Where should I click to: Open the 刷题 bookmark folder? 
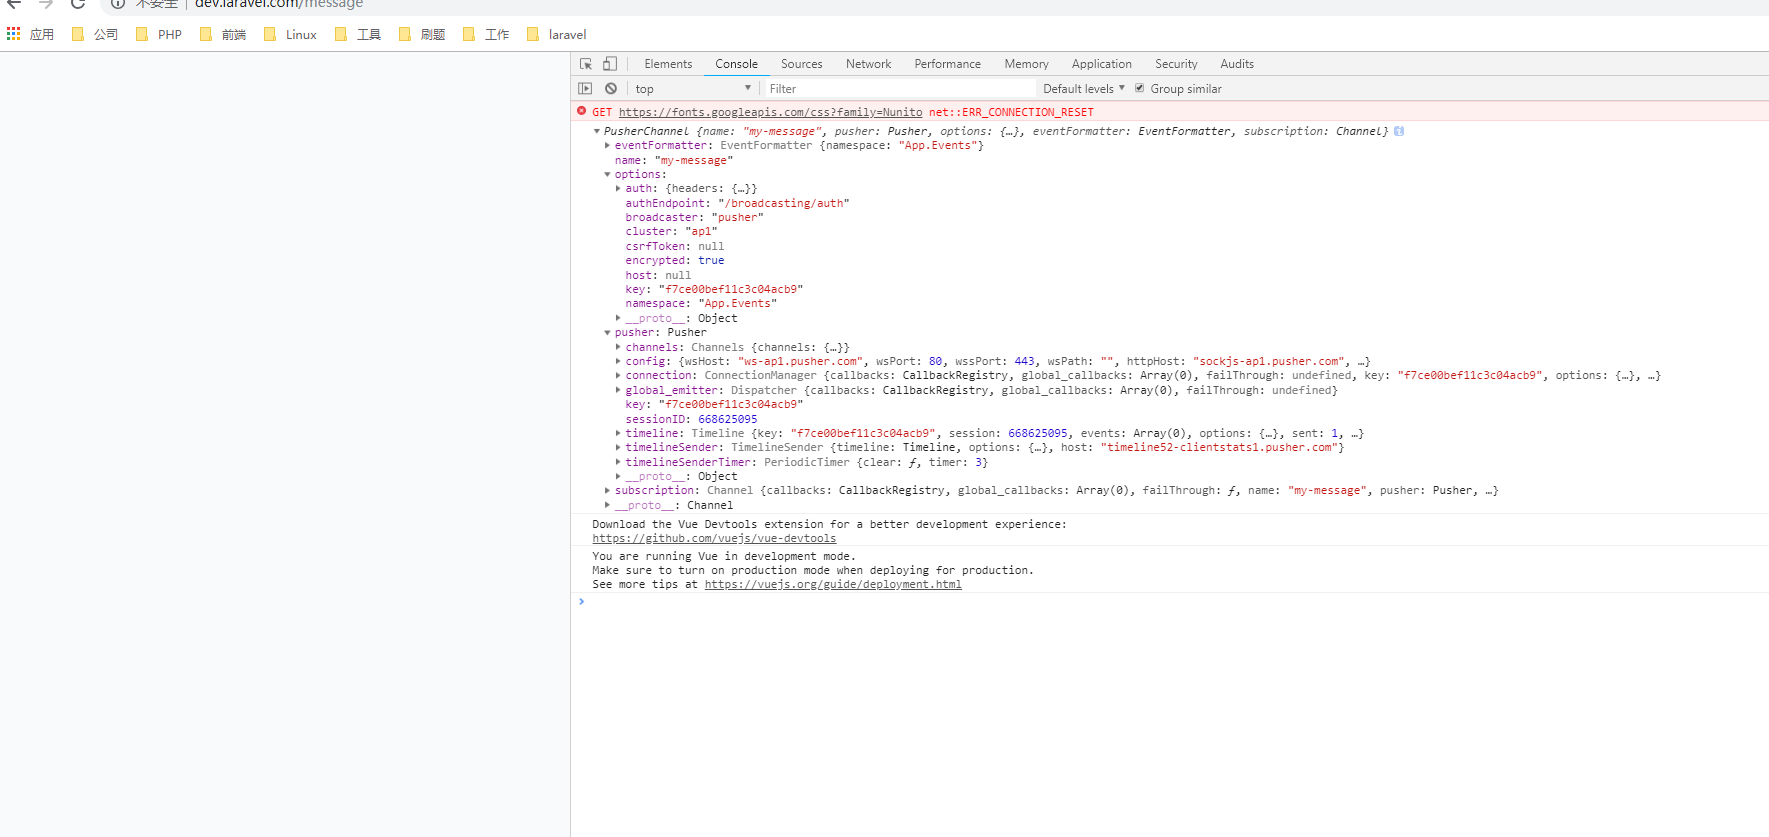pyautogui.click(x=422, y=34)
